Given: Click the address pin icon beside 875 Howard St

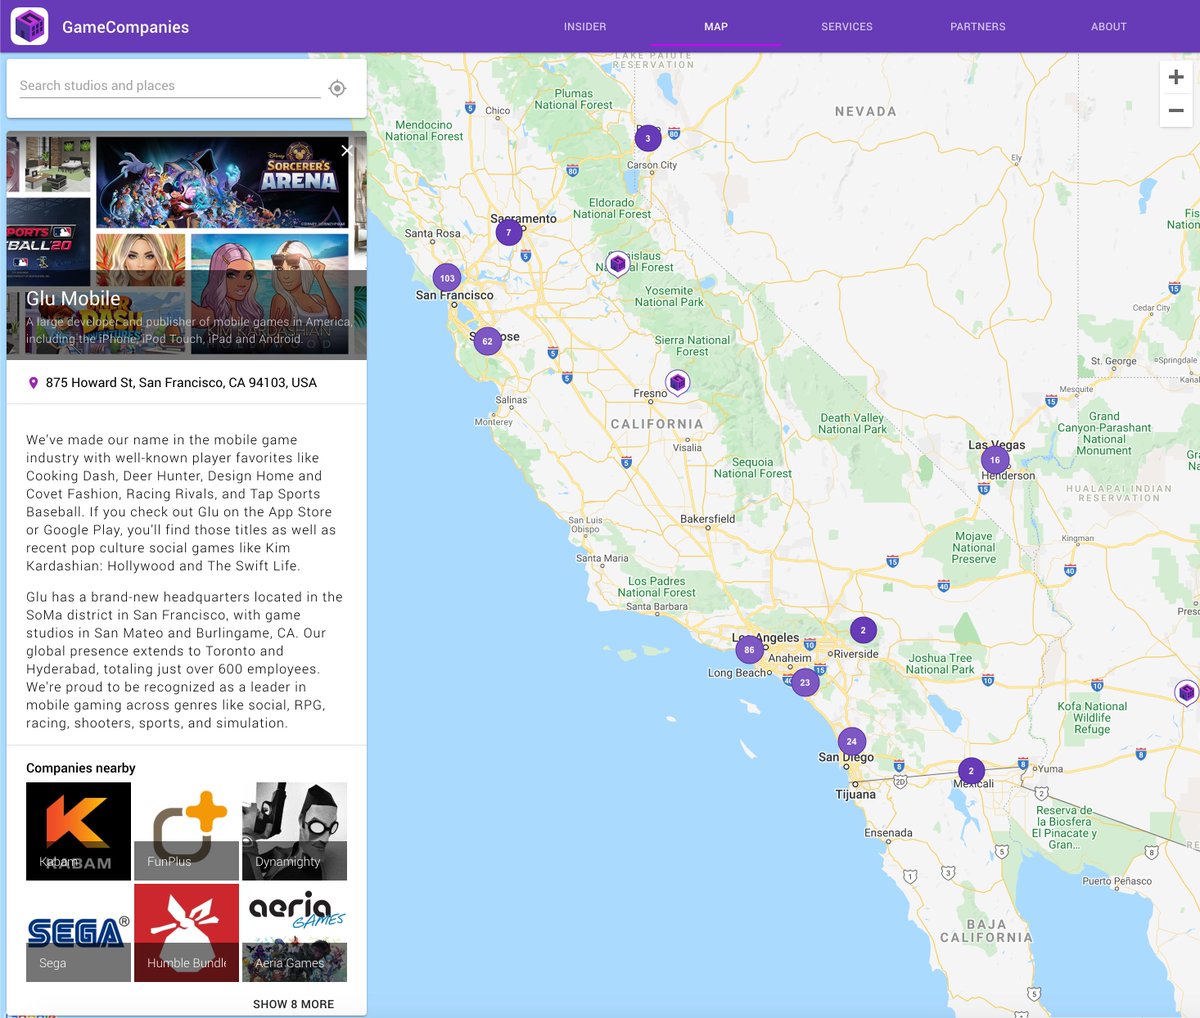Looking at the screenshot, I should coord(33,383).
